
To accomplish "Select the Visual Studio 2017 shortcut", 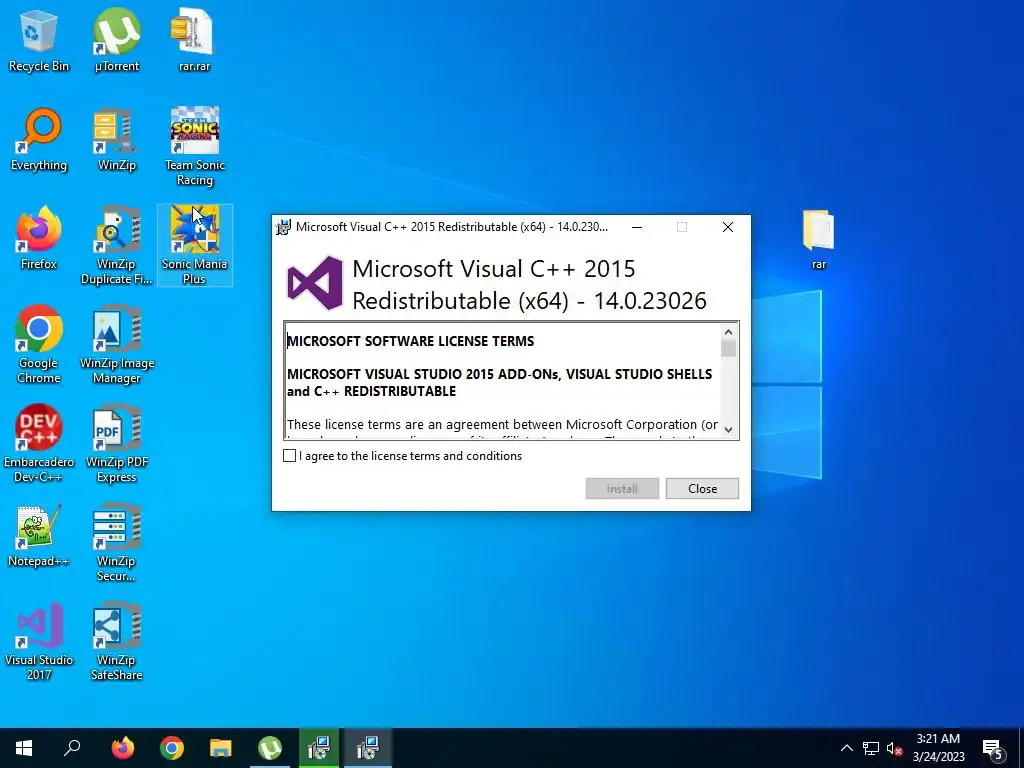I will 39,642.
